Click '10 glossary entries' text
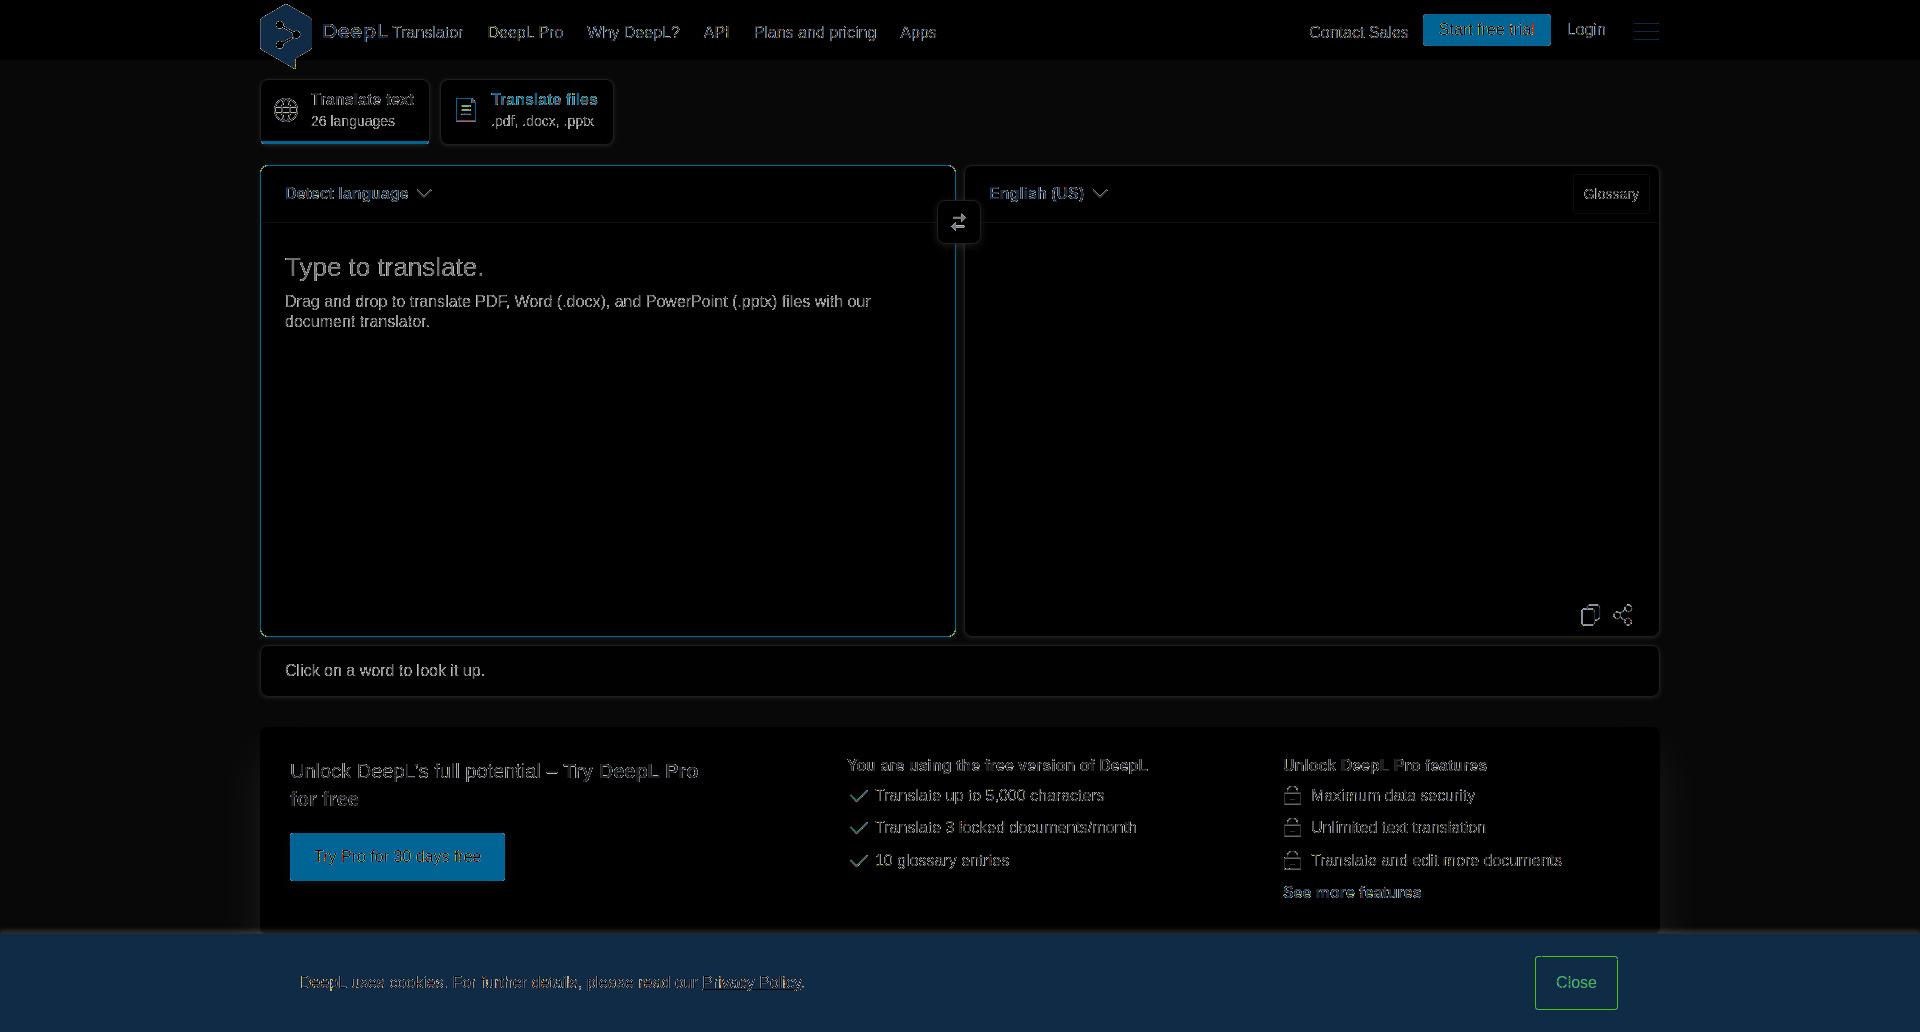1920x1032 pixels. pyautogui.click(x=942, y=861)
